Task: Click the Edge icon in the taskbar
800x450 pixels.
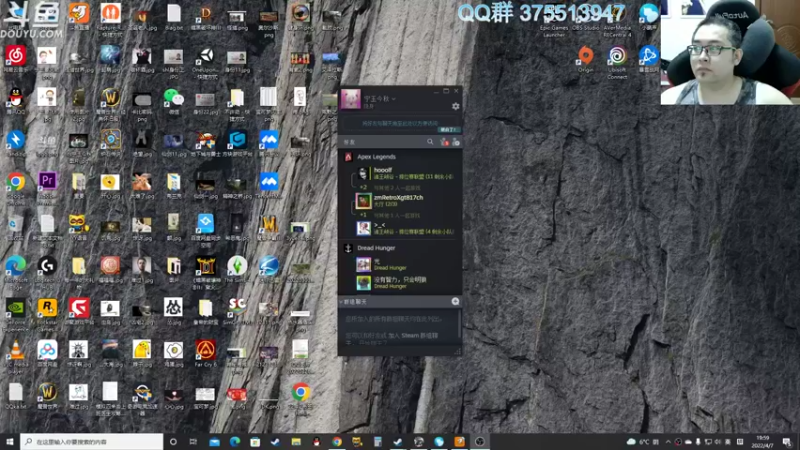Action: 235,442
